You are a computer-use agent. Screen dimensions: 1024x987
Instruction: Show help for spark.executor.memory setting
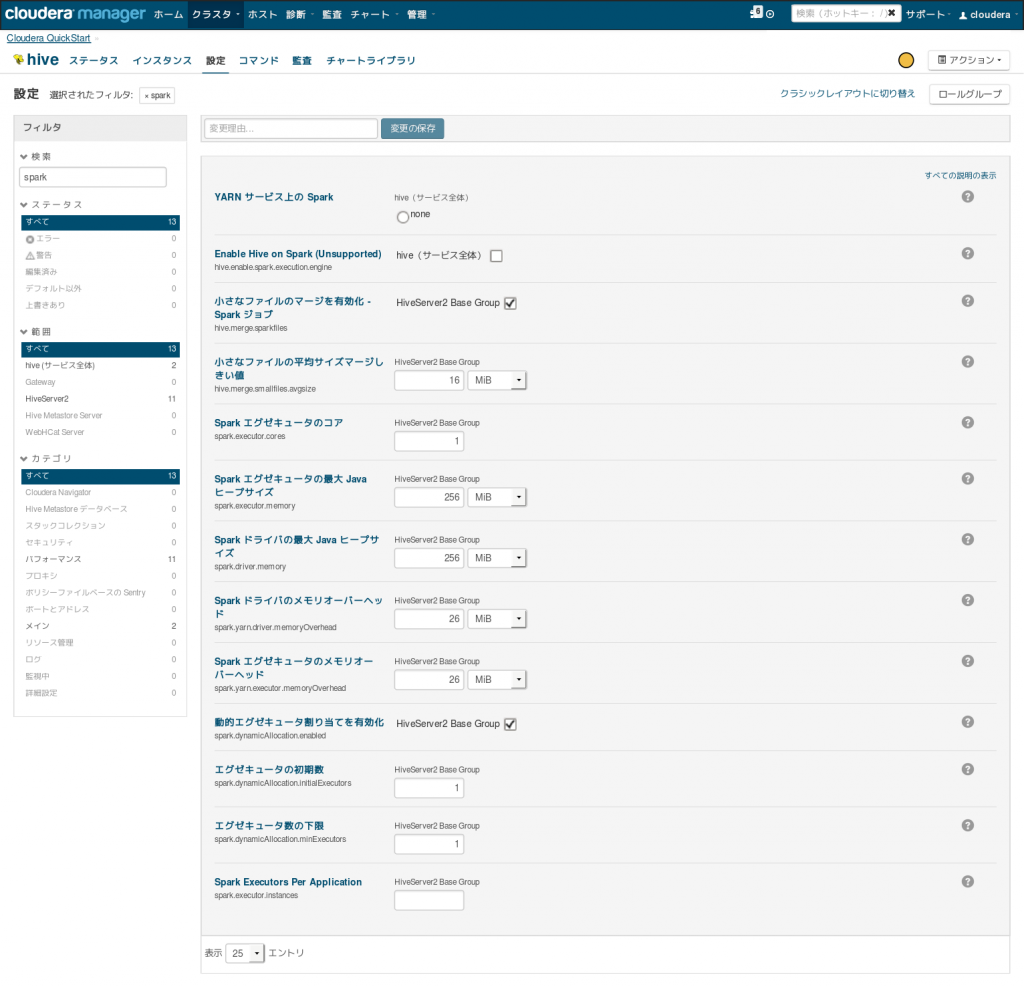tap(968, 479)
